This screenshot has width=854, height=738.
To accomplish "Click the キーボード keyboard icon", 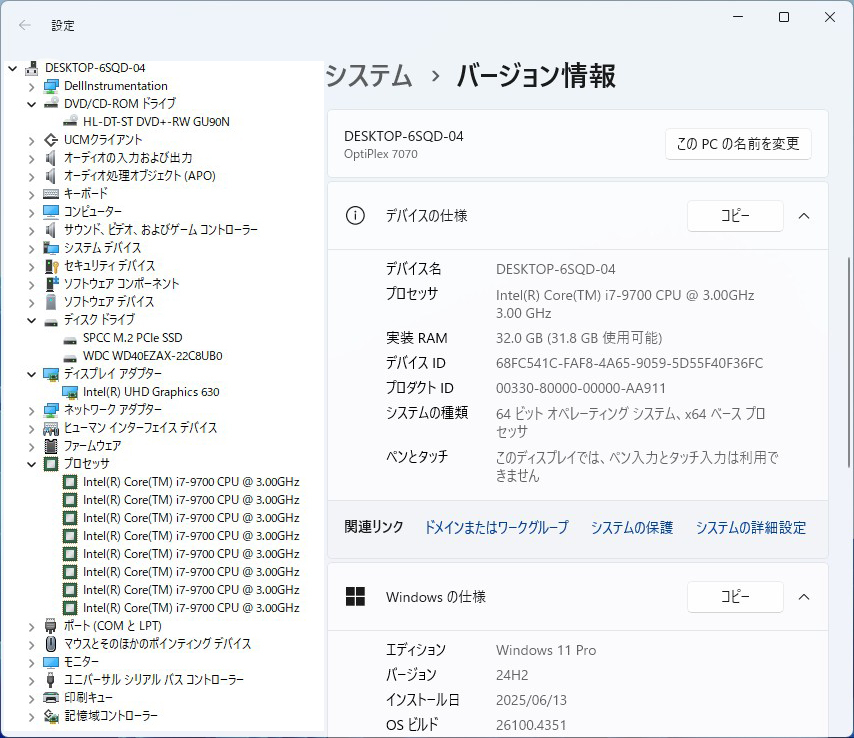I will pos(51,194).
